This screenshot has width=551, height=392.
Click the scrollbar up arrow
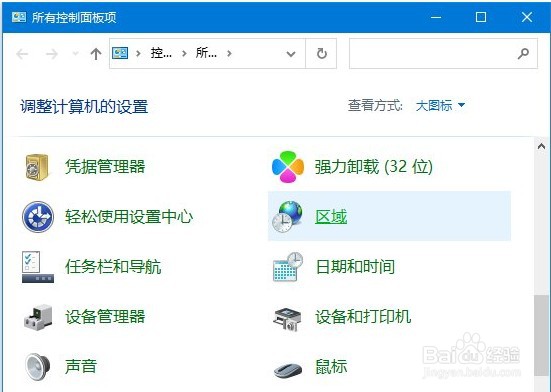click(x=541, y=146)
